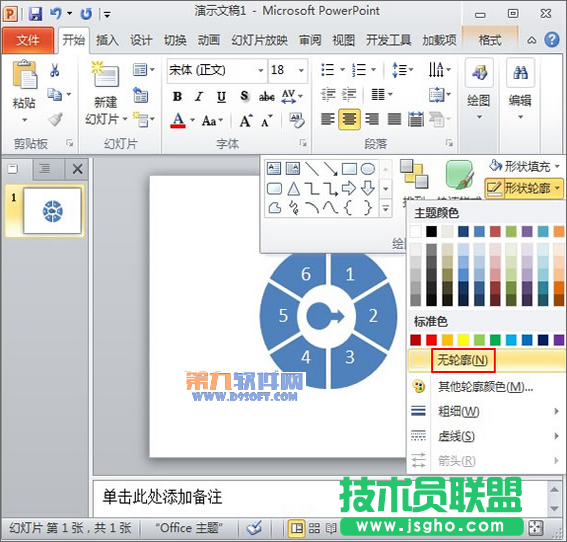Toggle Bold formatting
Viewport: 567px width, 542px height.
(177, 97)
